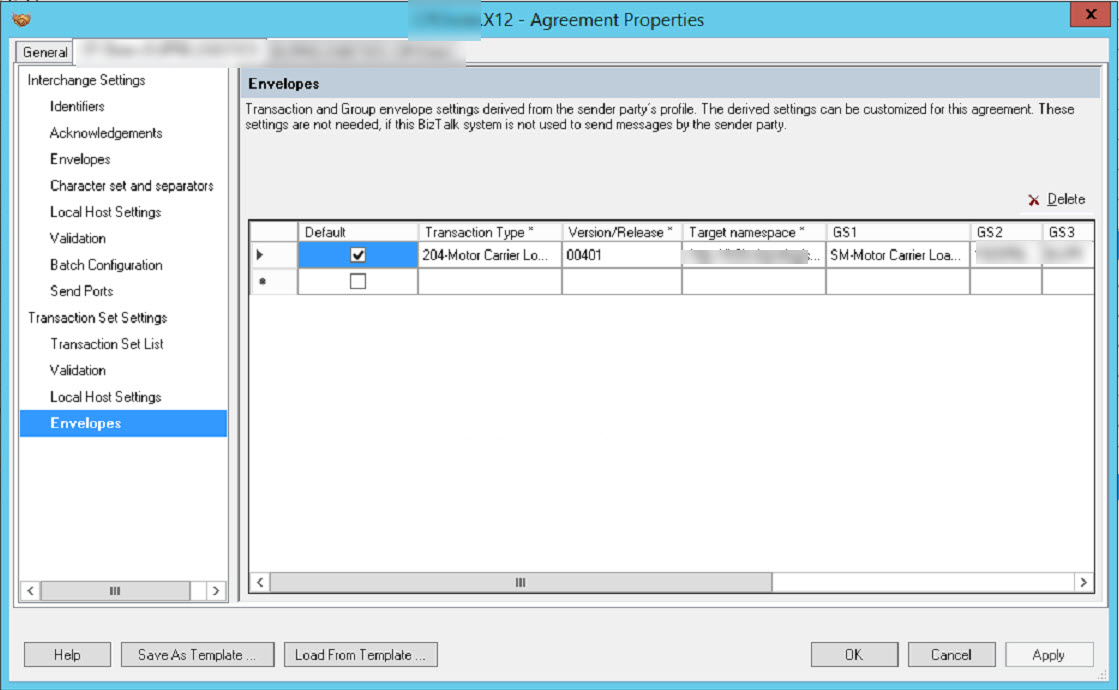This screenshot has width=1119, height=690.
Task: Click the Apply button
Action: tap(1049, 654)
